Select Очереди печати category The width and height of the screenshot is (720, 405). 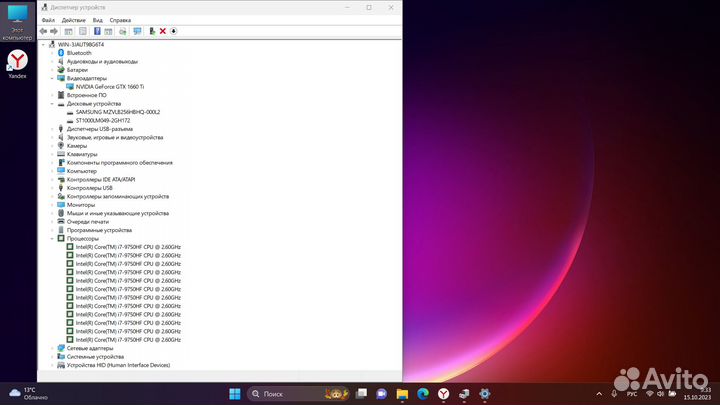pyautogui.click(x=88, y=222)
